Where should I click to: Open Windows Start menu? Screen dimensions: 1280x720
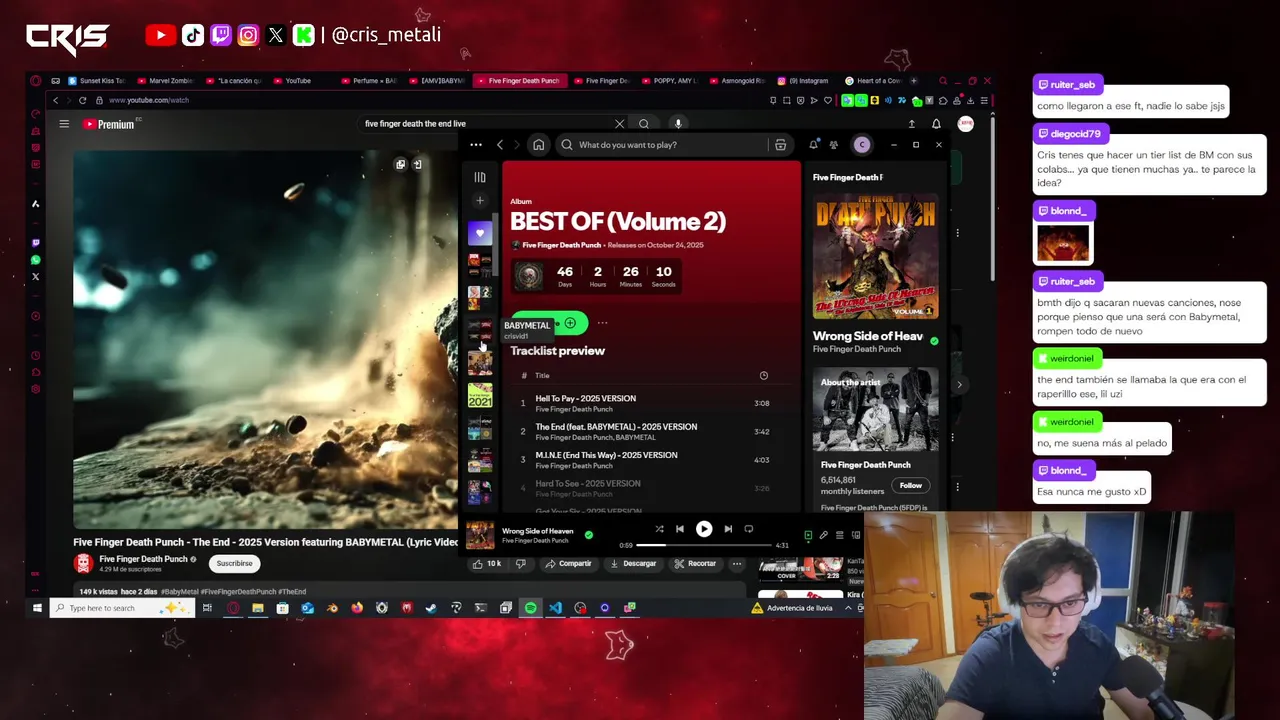37,608
